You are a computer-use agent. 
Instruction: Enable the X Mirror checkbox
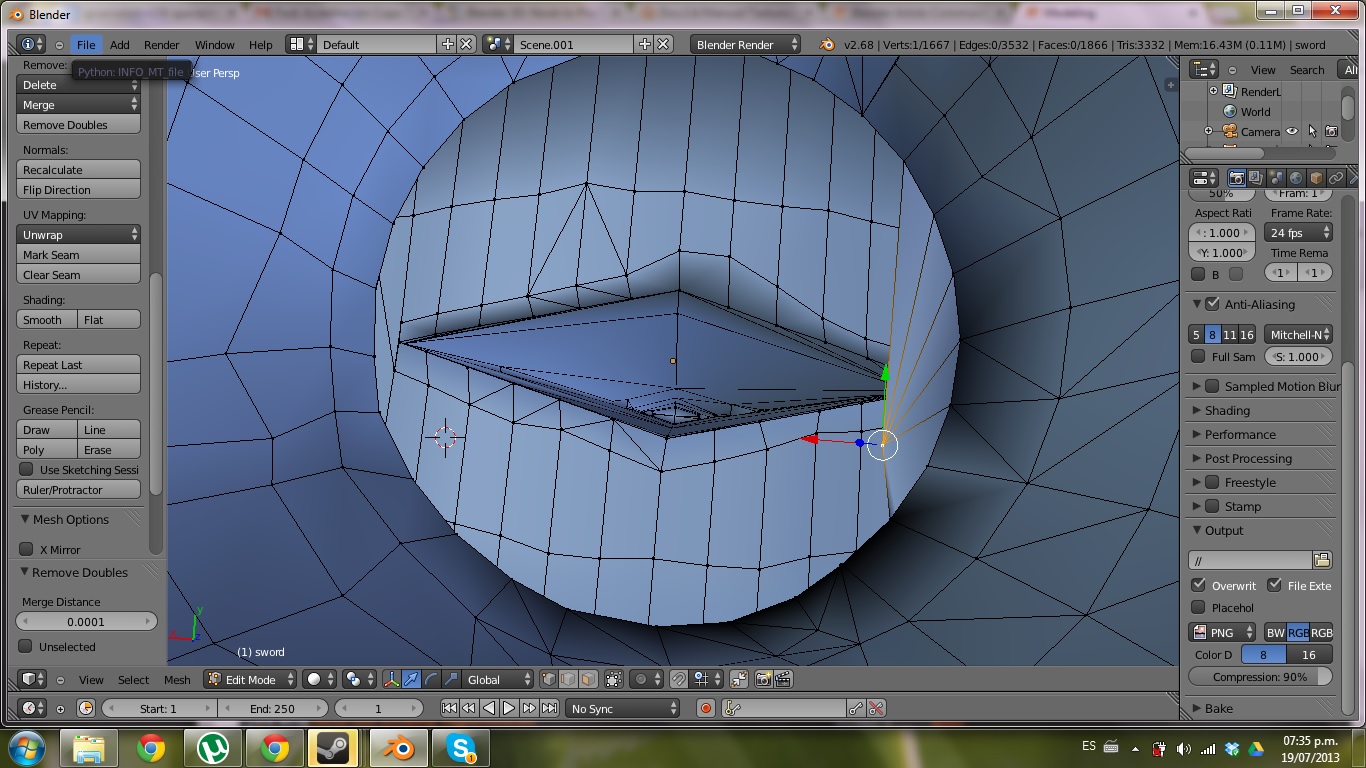click(x=27, y=549)
